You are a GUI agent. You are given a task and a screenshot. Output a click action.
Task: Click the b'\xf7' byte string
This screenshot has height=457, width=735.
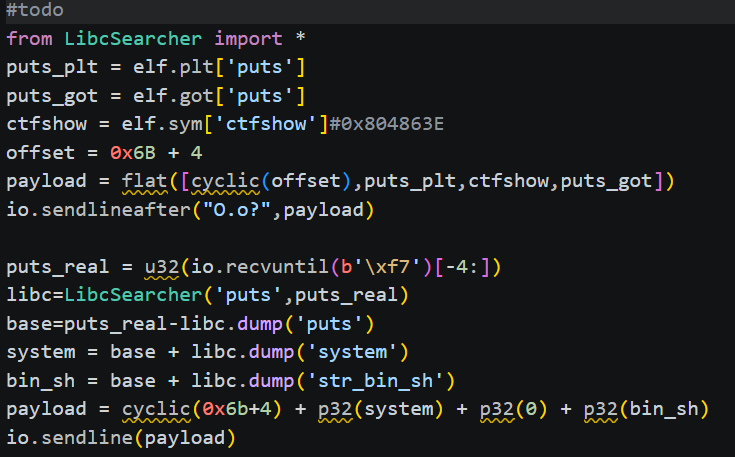(x=381, y=267)
